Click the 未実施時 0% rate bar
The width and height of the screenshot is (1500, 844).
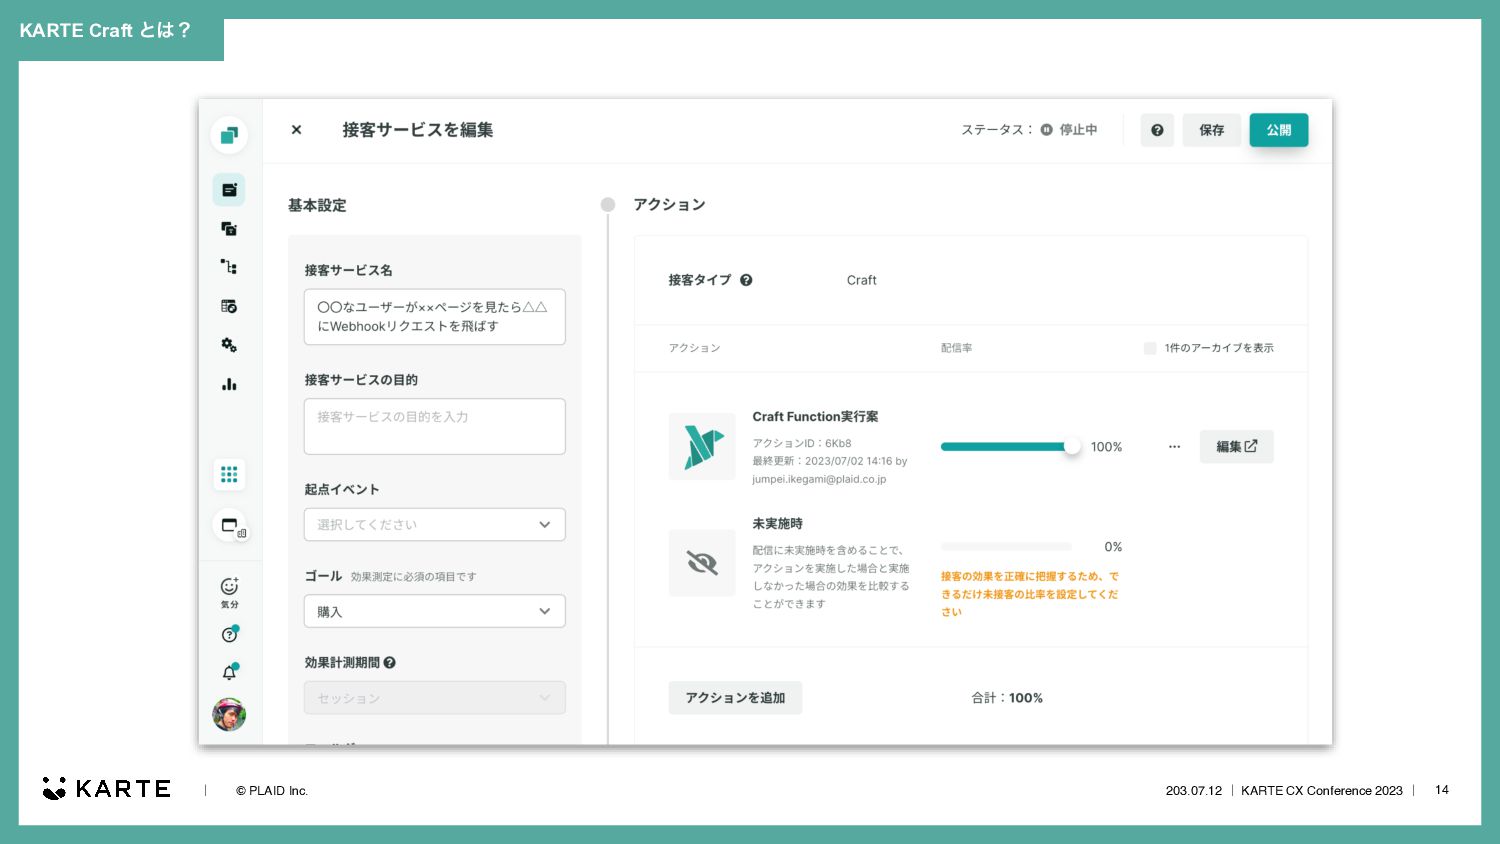click(1006, 547)
